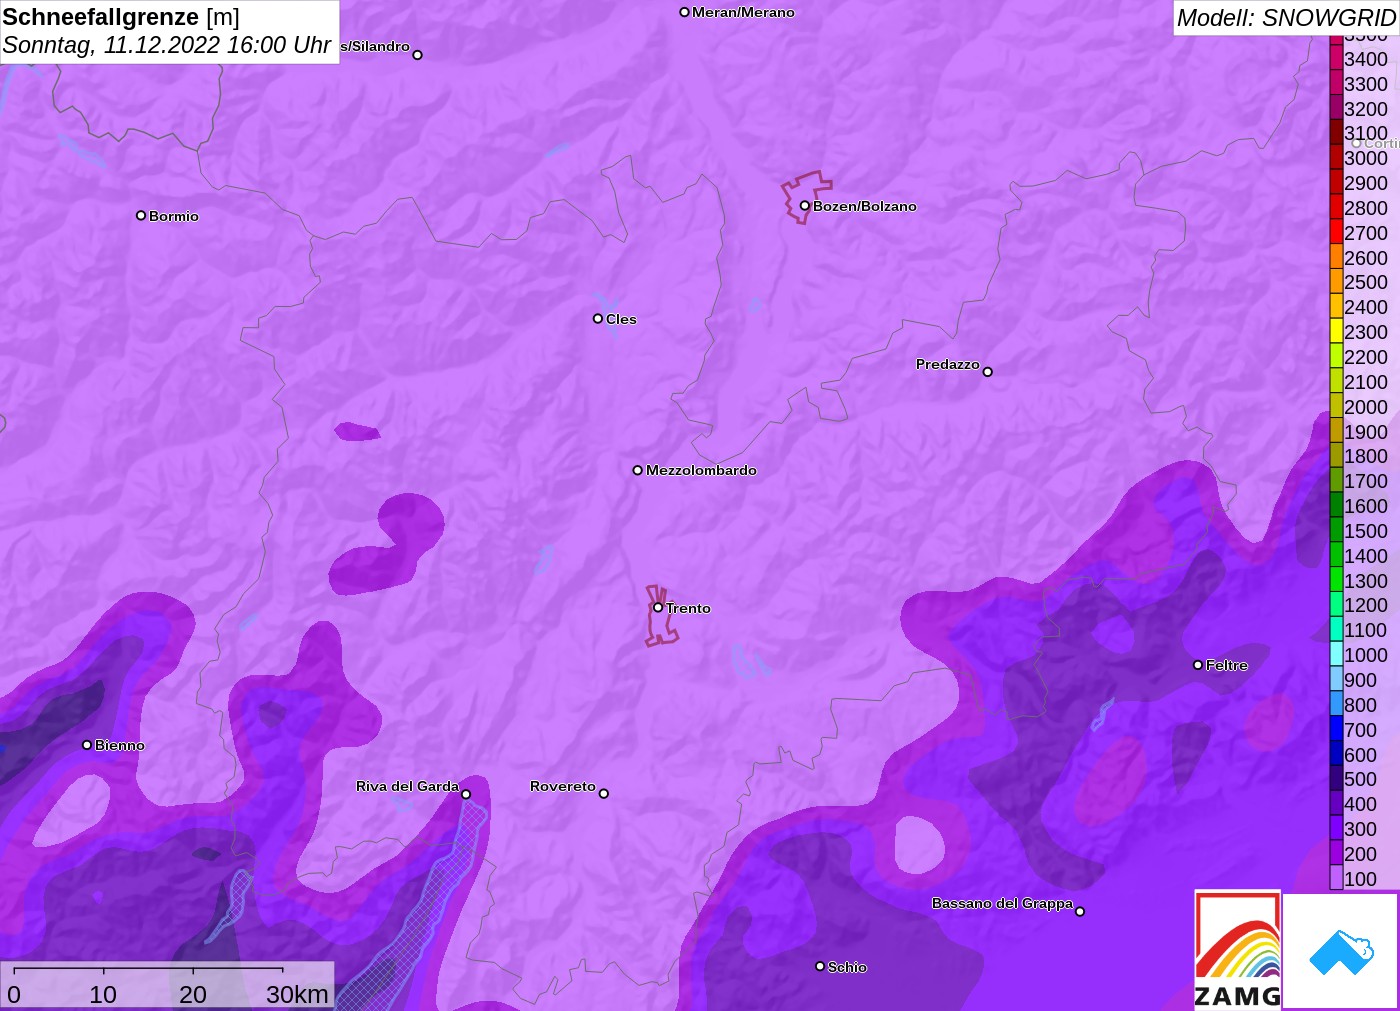Select the Meran/Merano city marker
Image resolution: width=1400 pixels, height=1011 pixels.
click(x=684, y=12)
